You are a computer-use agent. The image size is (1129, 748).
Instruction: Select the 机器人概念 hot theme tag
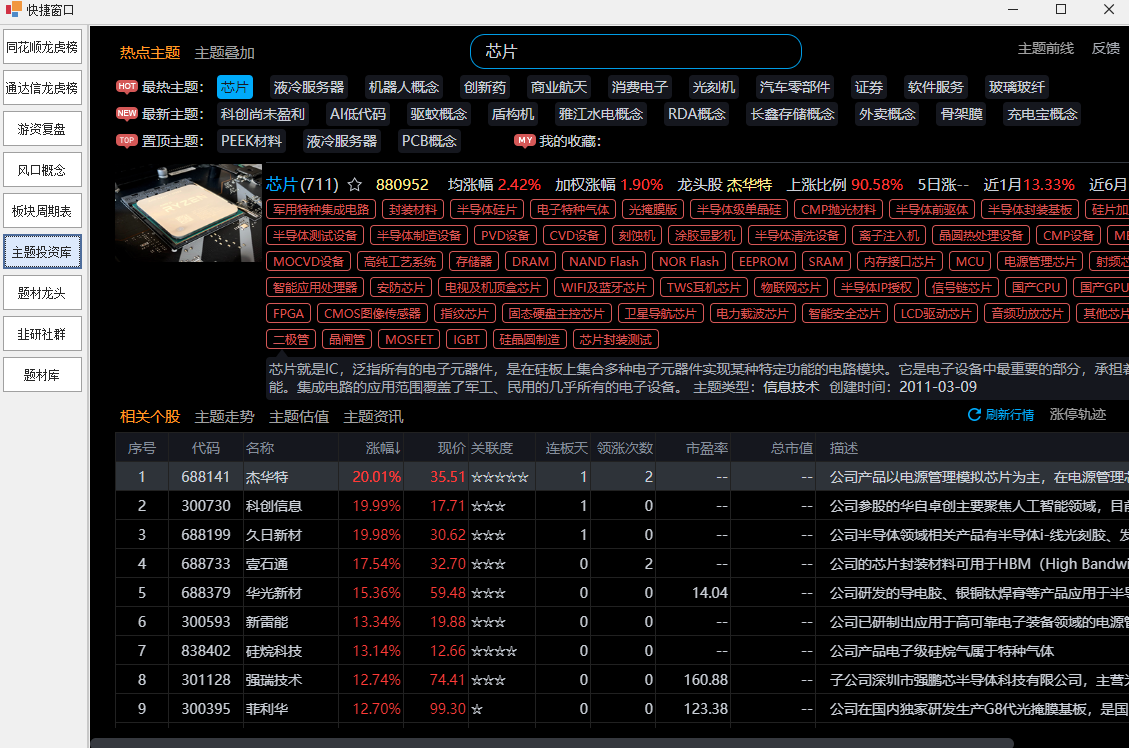pyautogui.click(x=403, y=87)
